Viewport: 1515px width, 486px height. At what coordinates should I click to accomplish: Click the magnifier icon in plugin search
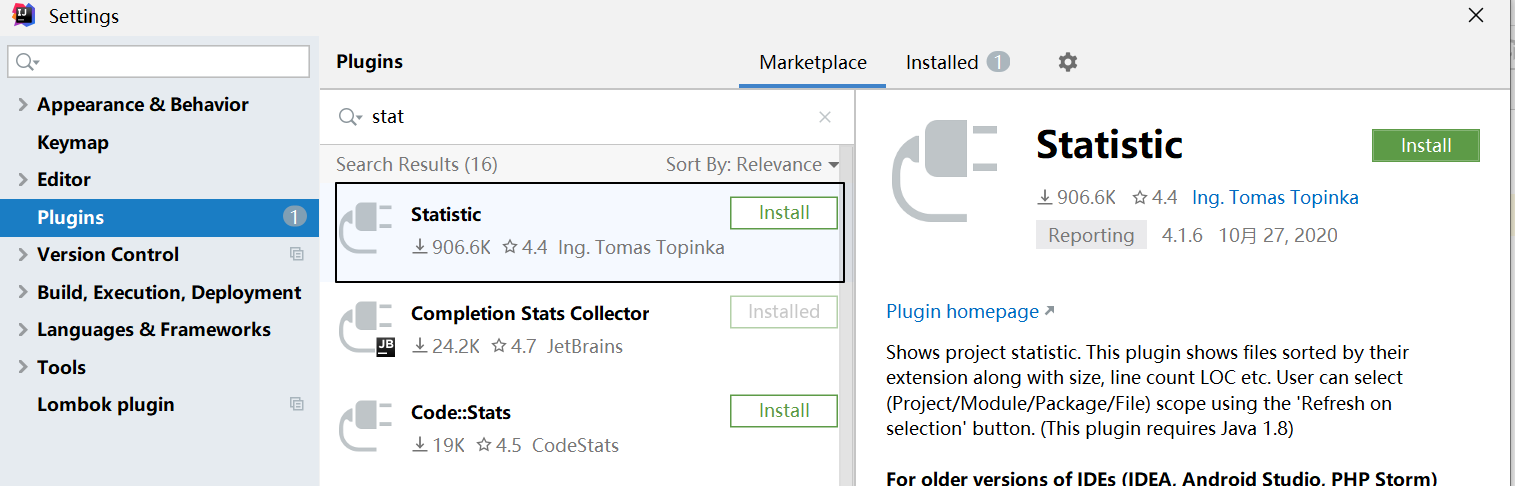click(x=349, y=117)
